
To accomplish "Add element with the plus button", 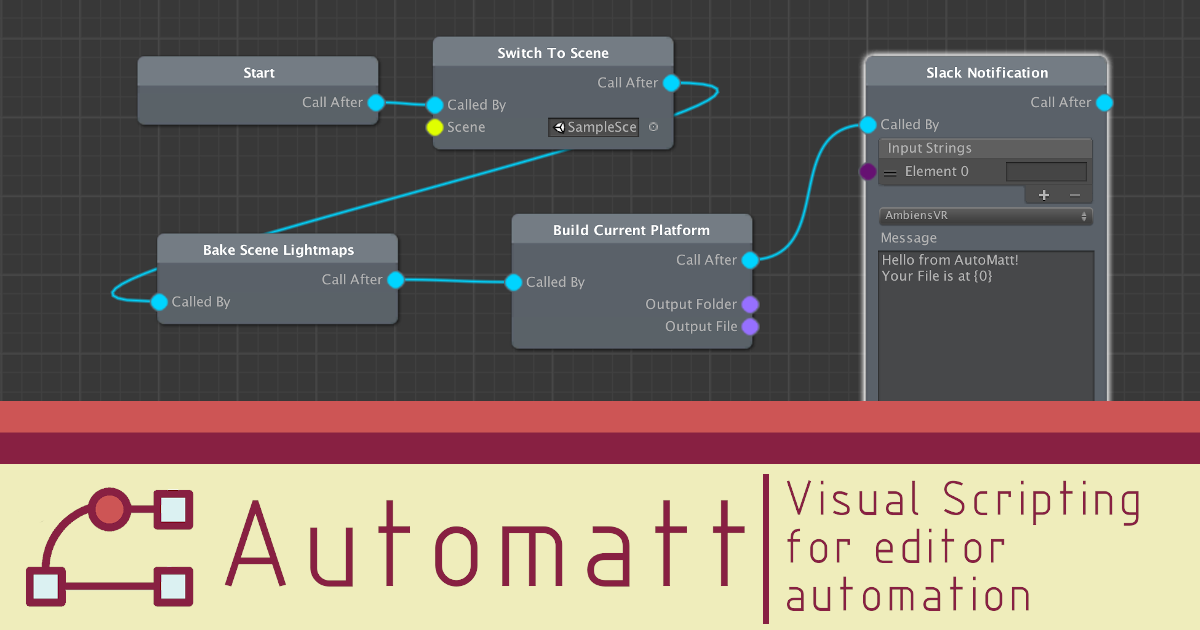I will [x=1044, y=195].
